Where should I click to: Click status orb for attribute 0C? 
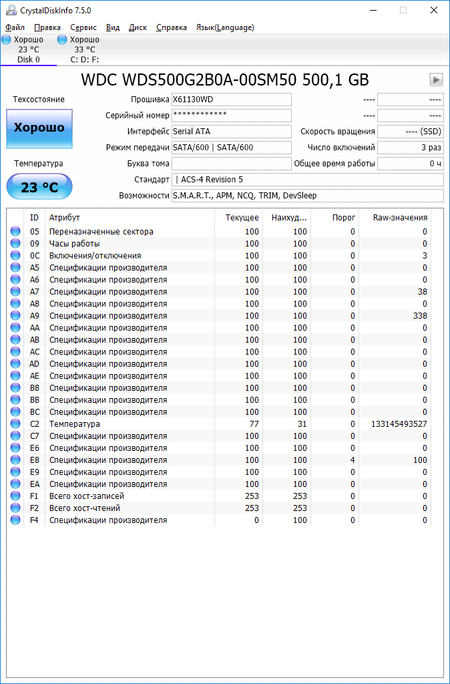pos(15,256)
